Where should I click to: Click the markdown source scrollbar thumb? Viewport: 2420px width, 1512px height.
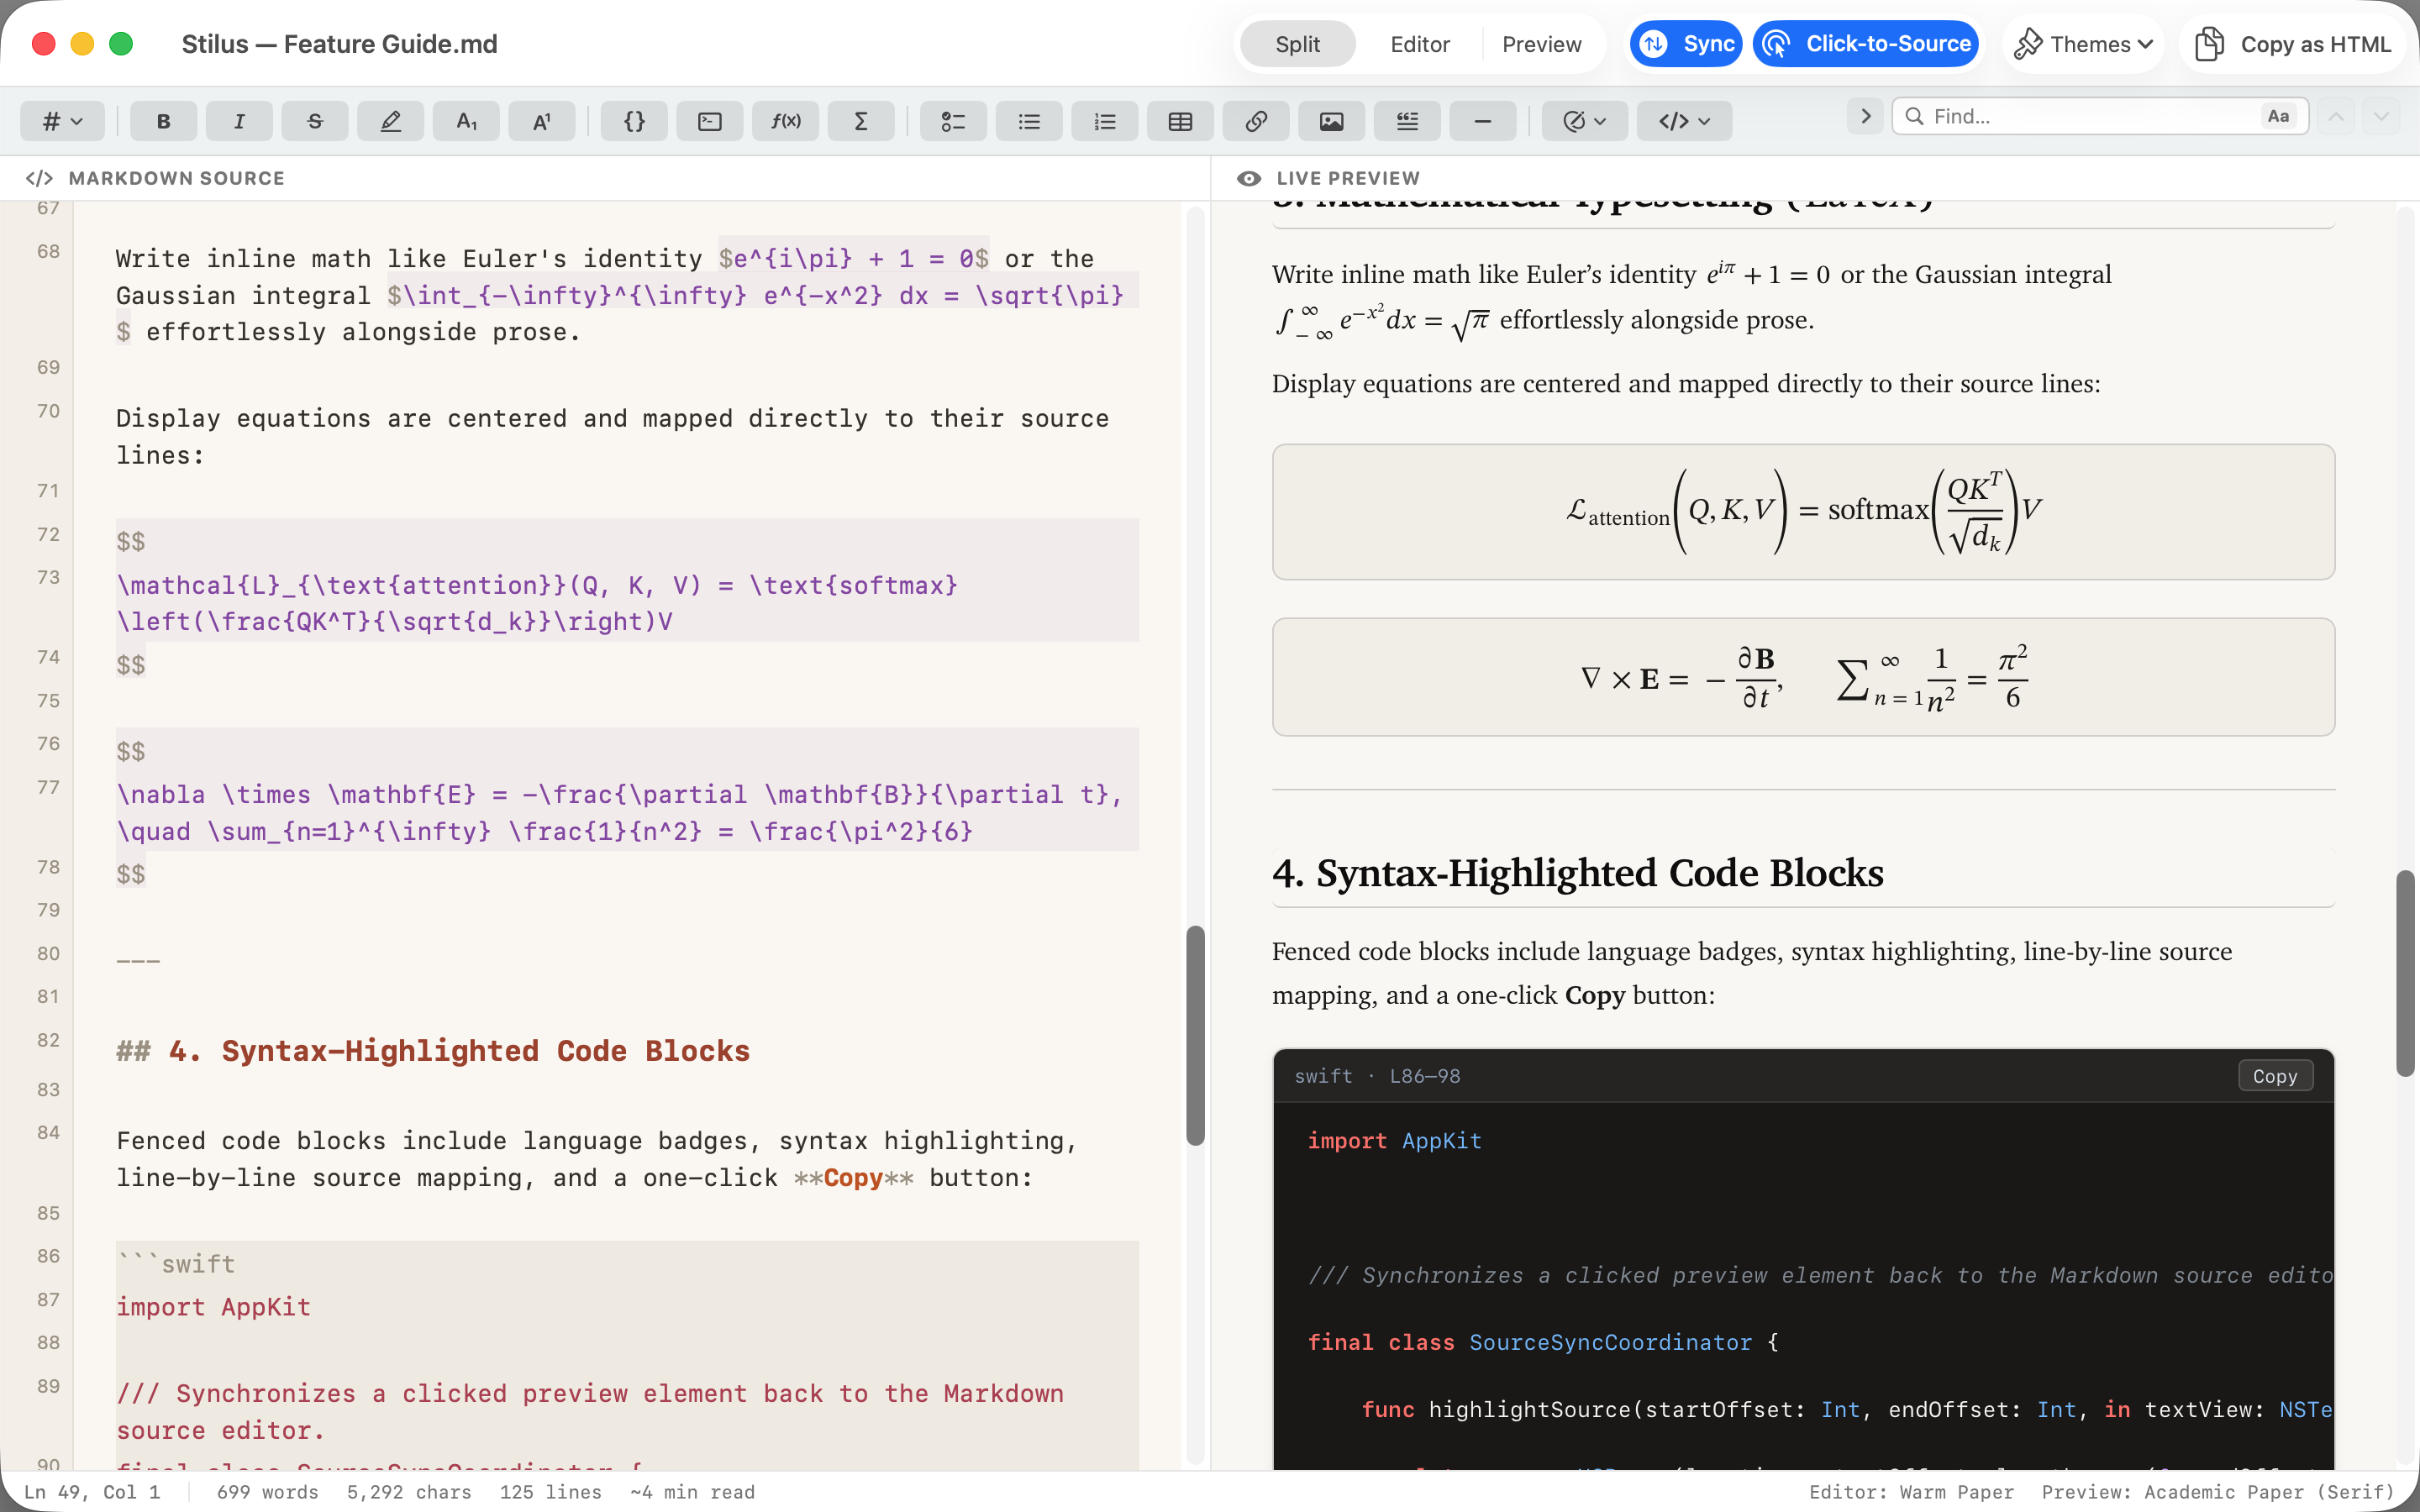[x=1195, y=1035]
